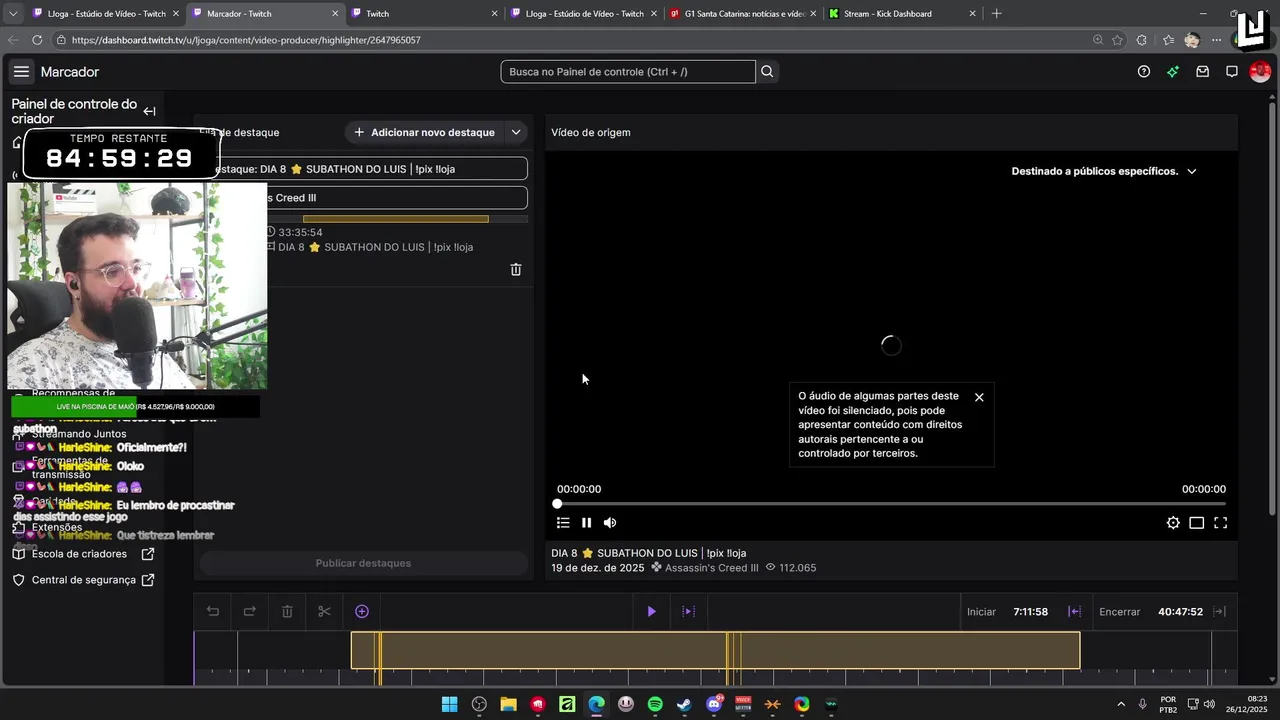
Task: Enter fullscreen in video player
Action: click(1220, 522)
